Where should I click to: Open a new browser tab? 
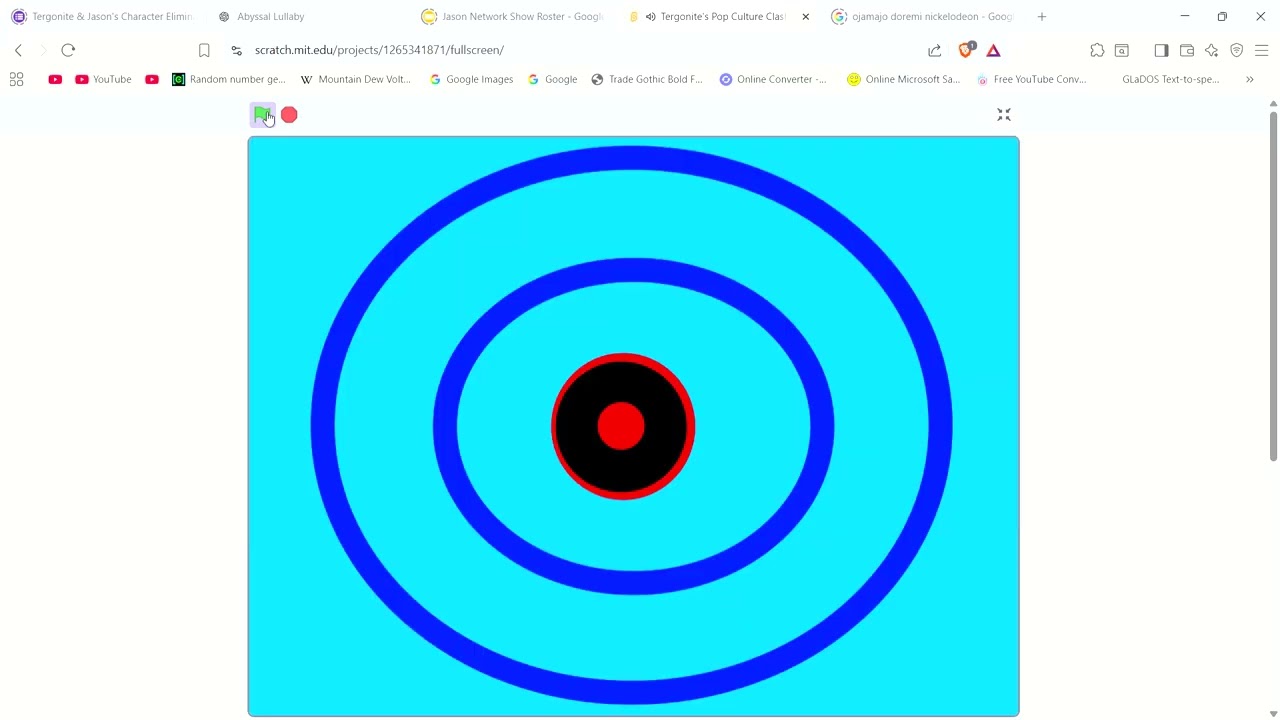tap(1041, 16)
